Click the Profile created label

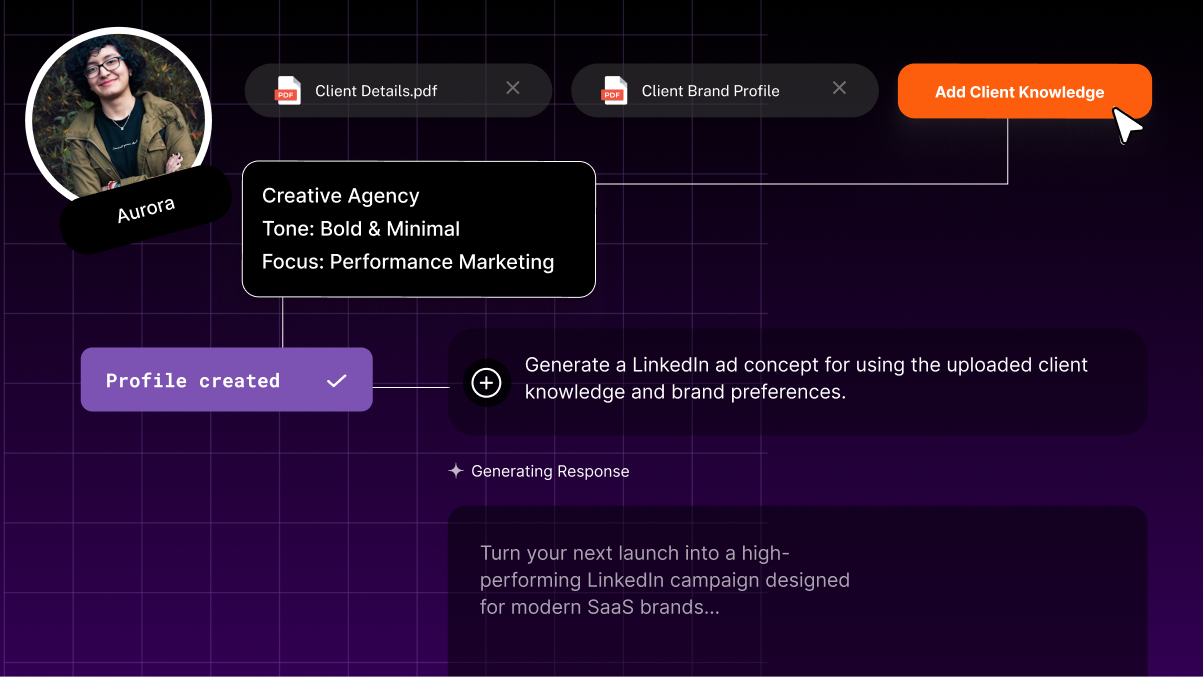(193, 380)
